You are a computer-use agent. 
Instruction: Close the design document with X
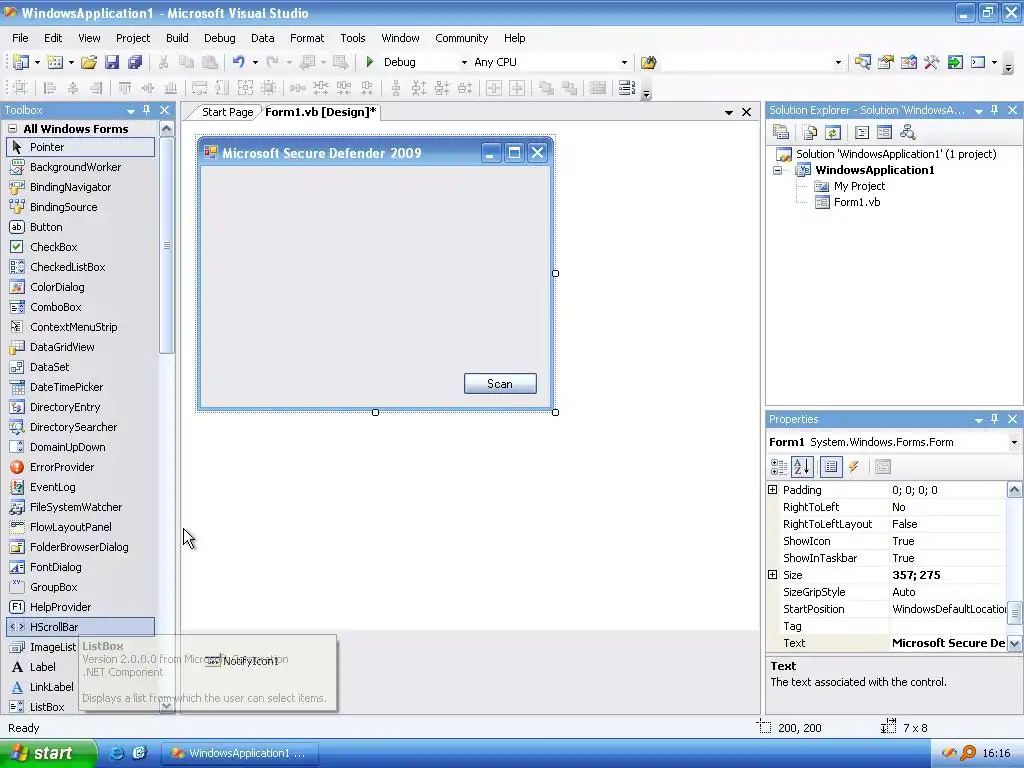point(746,112)
